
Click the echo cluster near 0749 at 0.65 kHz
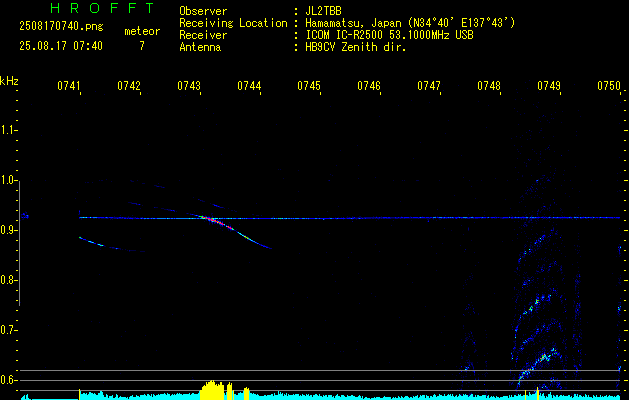pyautogui.click(x=544, y=356)
